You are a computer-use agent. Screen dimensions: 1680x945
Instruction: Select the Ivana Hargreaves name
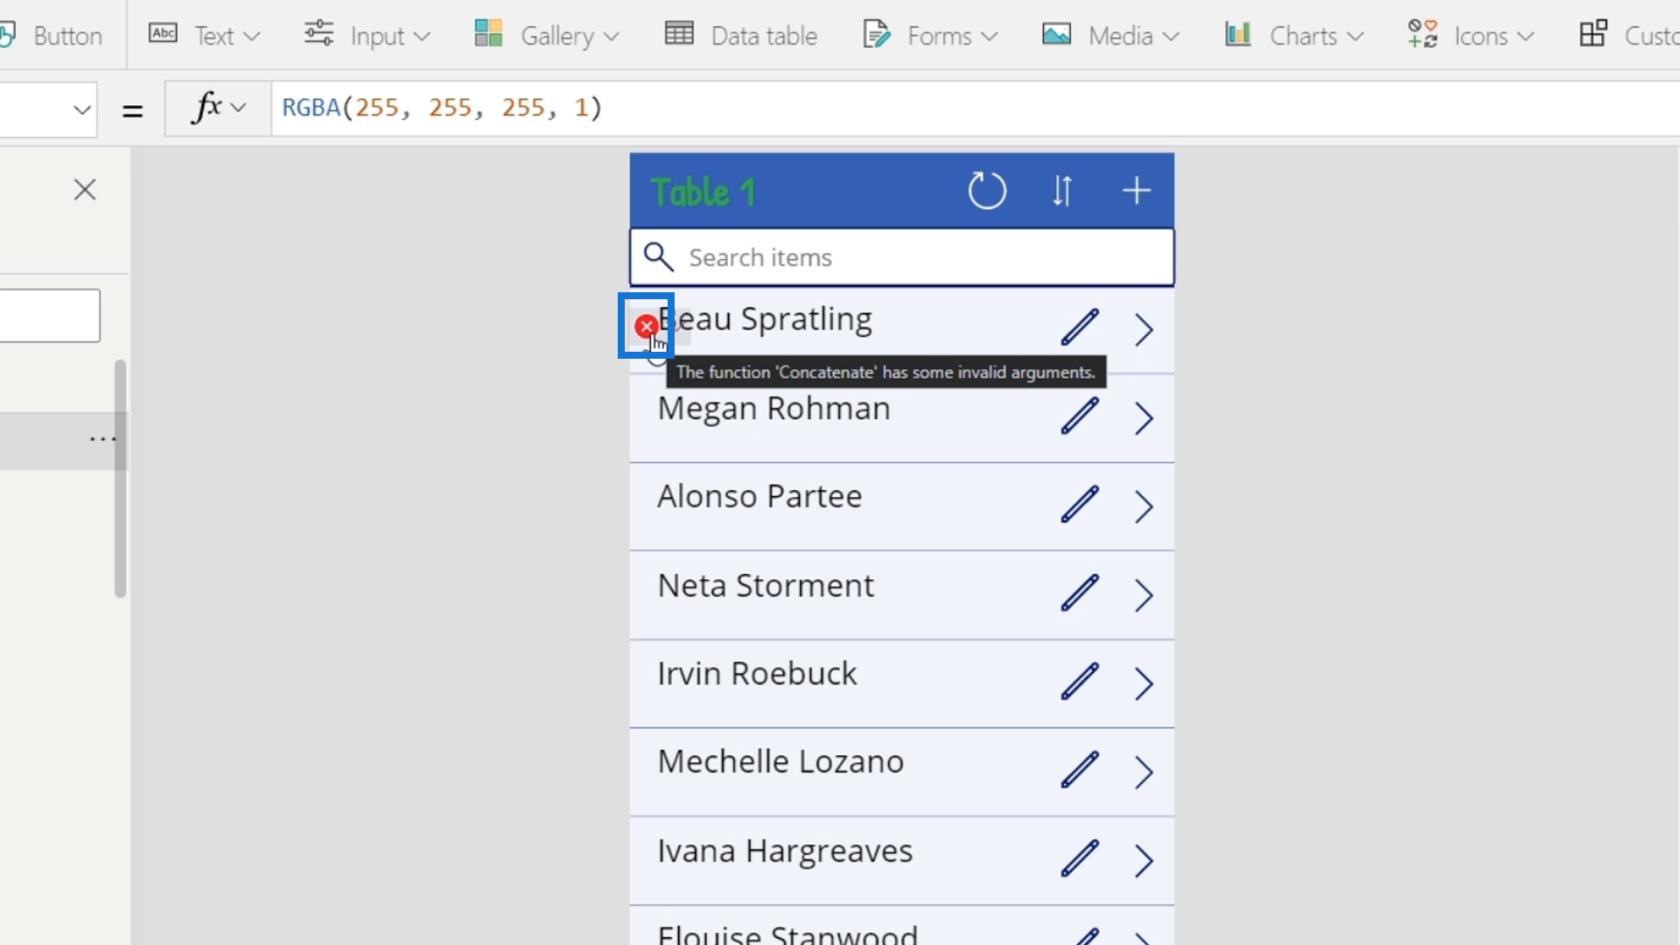(x=785, y=852)
